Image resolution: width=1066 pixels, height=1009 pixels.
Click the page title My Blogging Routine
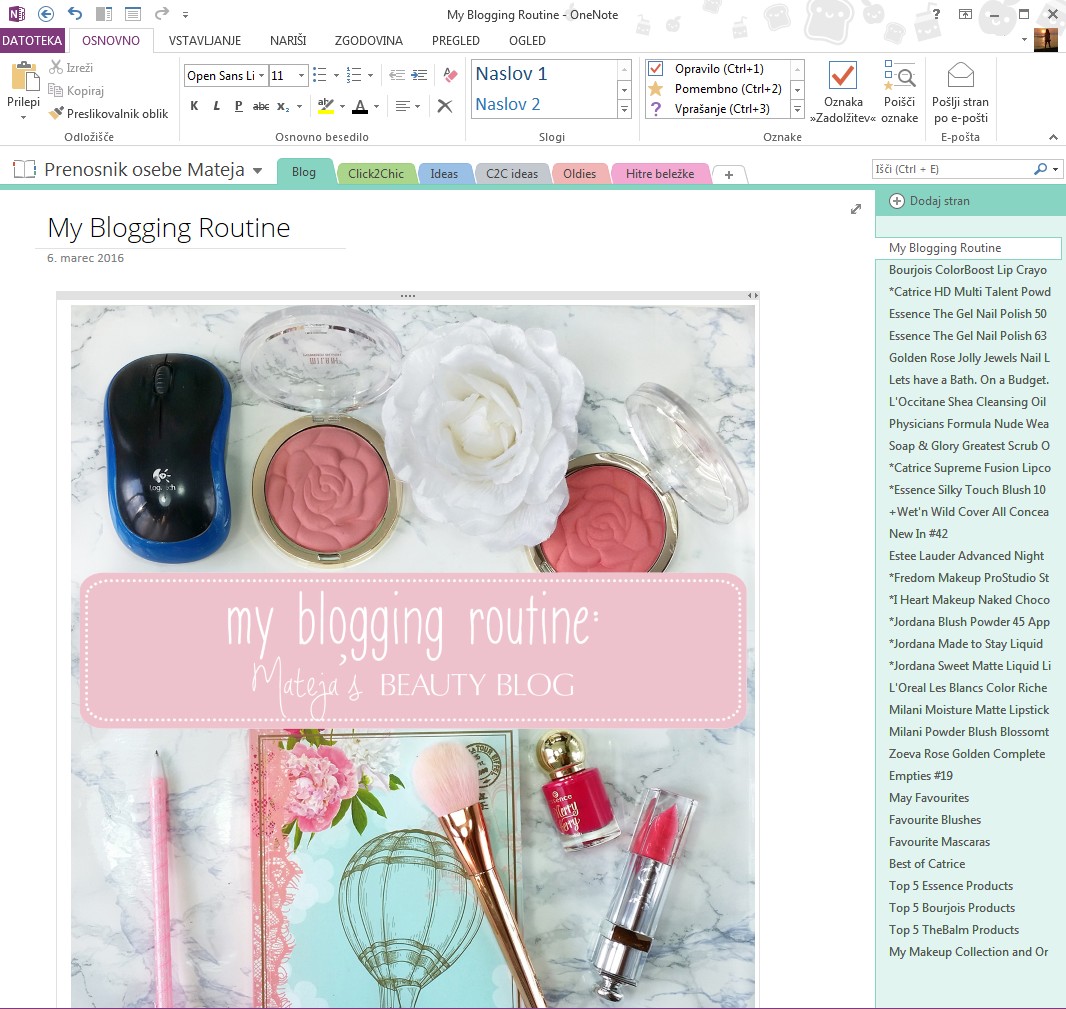(x=169, y=228)
